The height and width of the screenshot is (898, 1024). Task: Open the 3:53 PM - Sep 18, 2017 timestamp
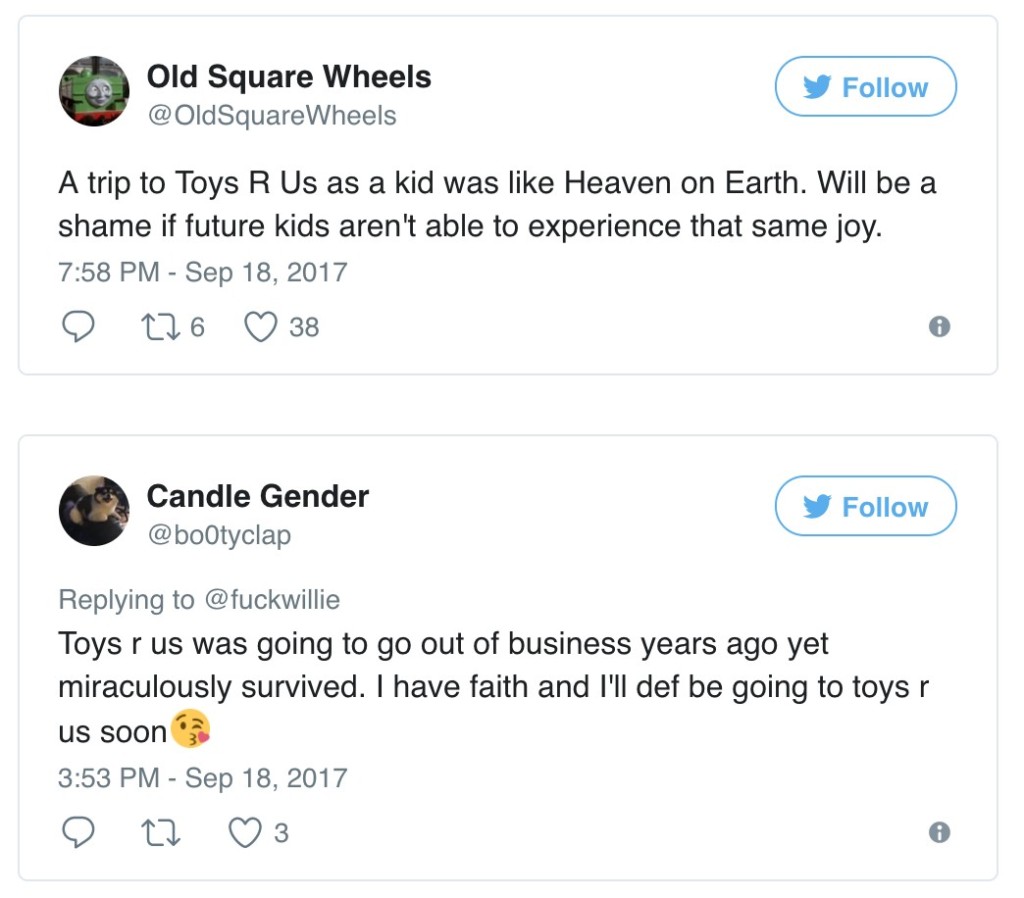pos(203,778)
